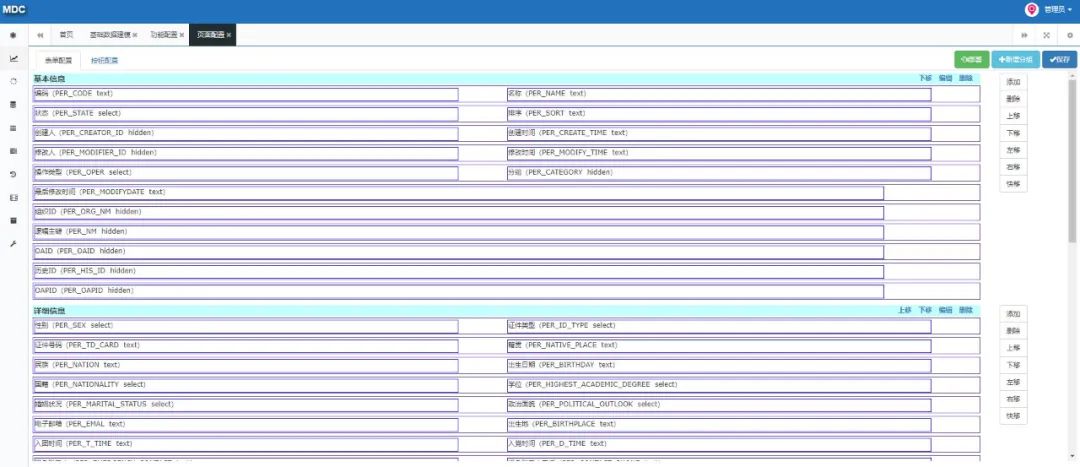
Task: Click 编辑 link in 基本信息 header
Action: pyautogui.click(x=945, y=79)
